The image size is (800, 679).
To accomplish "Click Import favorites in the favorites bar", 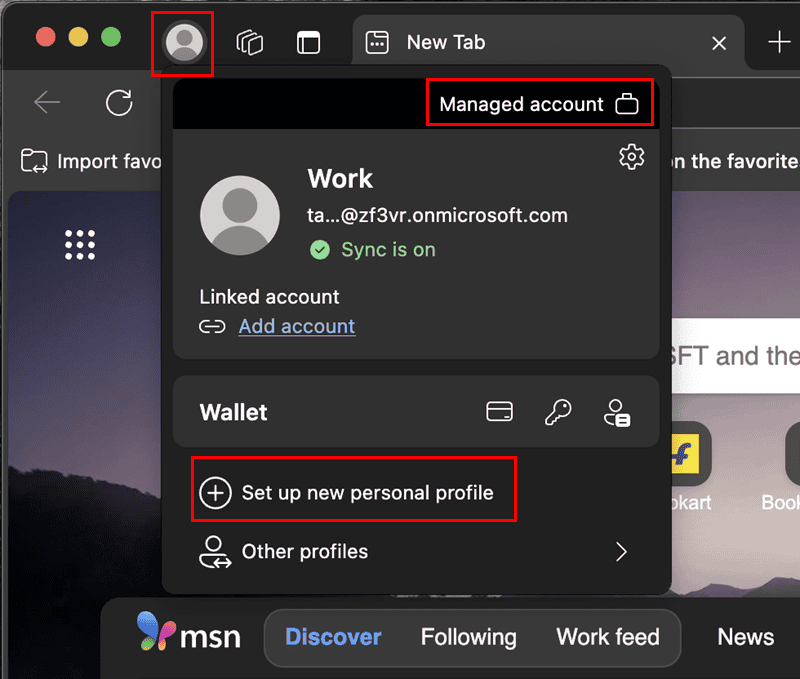I will (x=90, y=161).
